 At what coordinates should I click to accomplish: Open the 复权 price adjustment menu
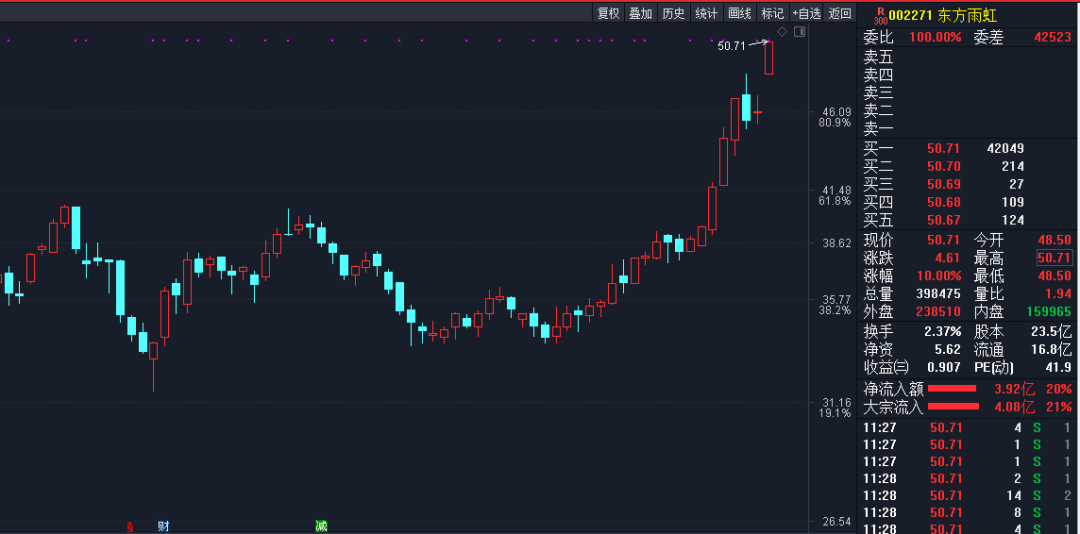(609, 13)
